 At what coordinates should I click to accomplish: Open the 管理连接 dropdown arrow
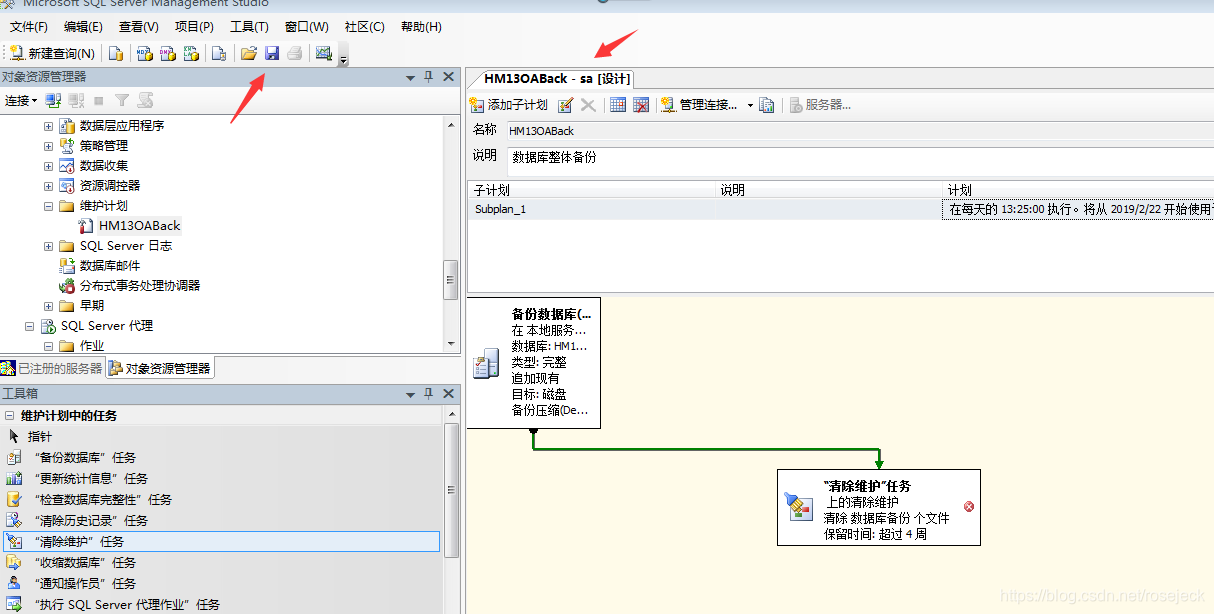click(750, 105)
